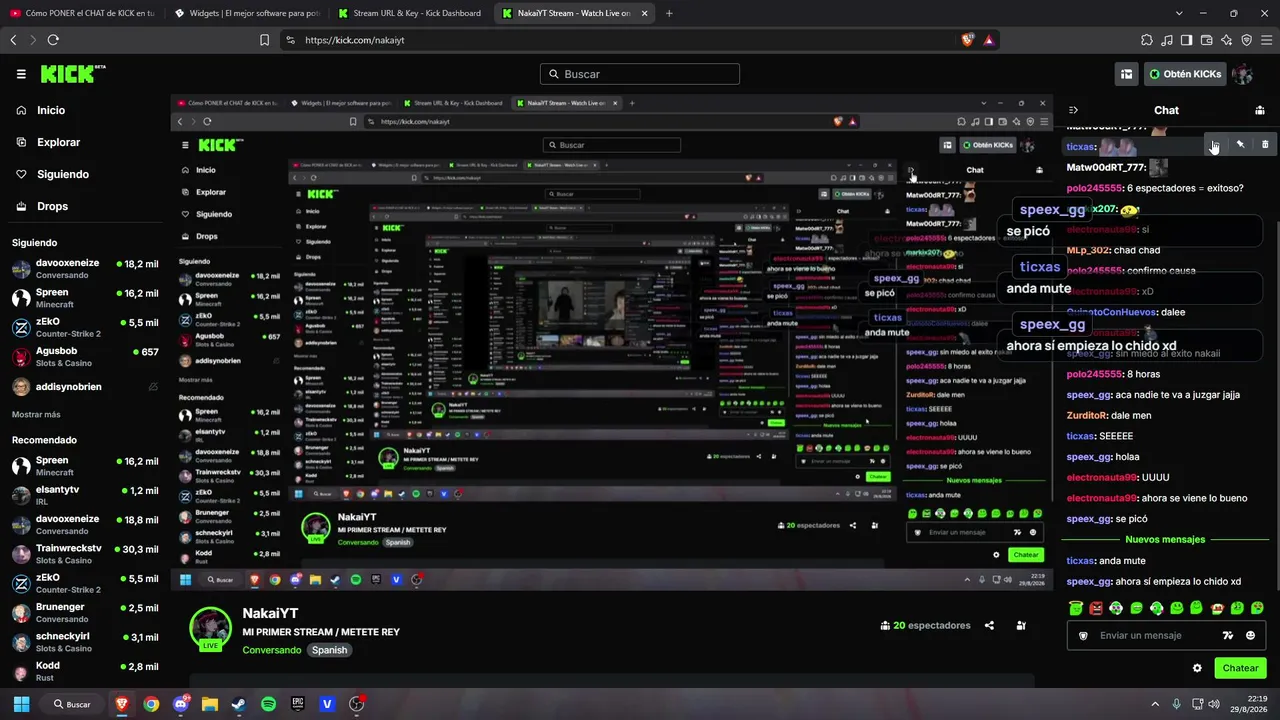Open the music note playlist icon in the toolbar
This screenshot has width=1280, height=720.
tap(1166, 40)
